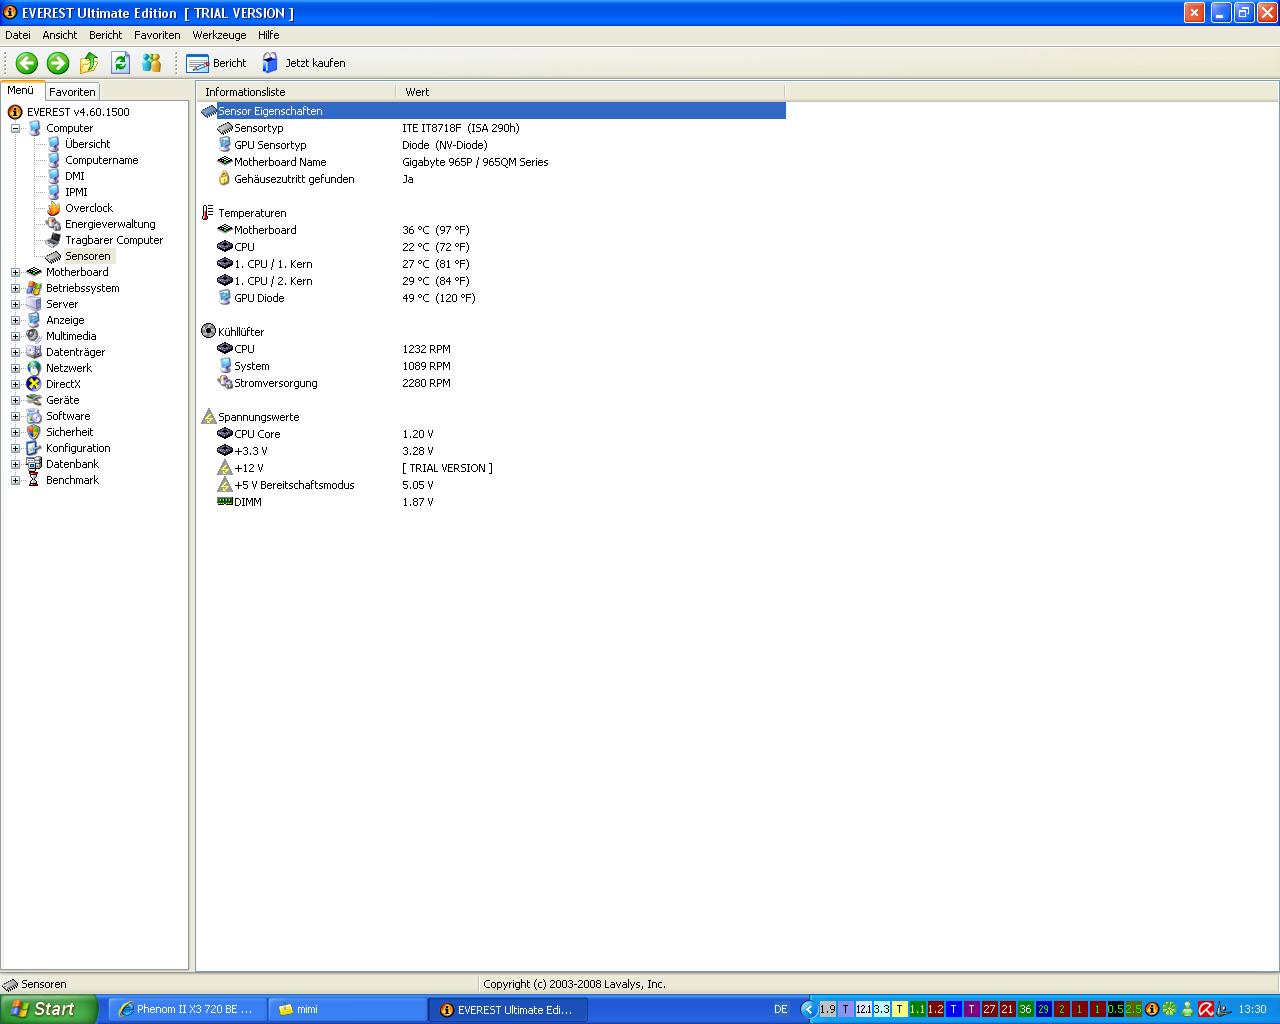Click the green Back arrow toolbar button
This screenshot has width=1280, height=1024.
coord(27,63)
